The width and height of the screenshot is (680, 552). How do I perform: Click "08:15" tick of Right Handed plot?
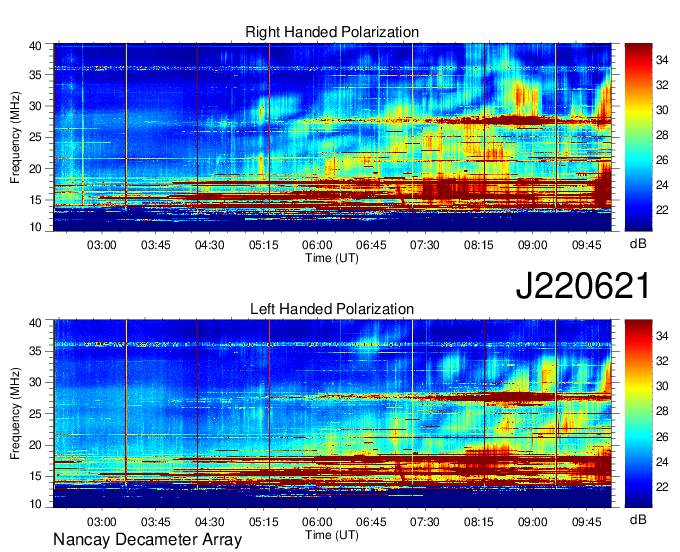coord(478,245)
